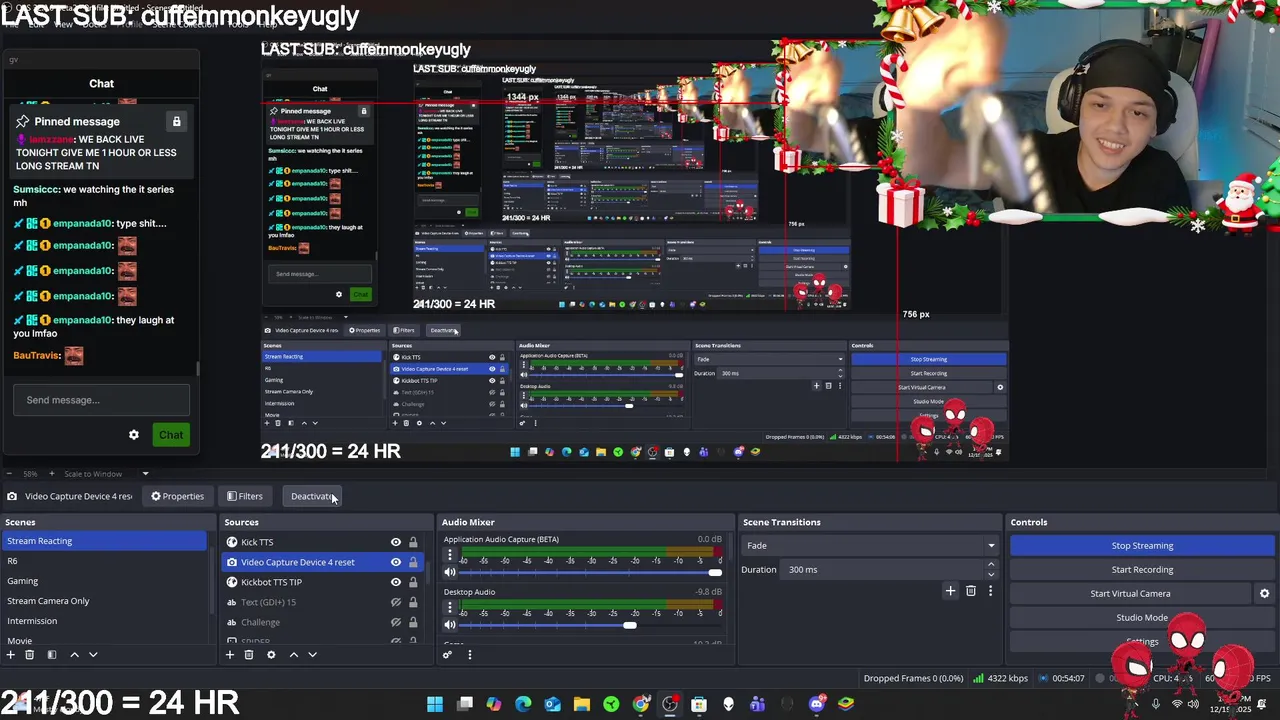Toggle lock on Challenge source
The width and height of the screenshot is (1280, 720).
(x=413, y=622)
